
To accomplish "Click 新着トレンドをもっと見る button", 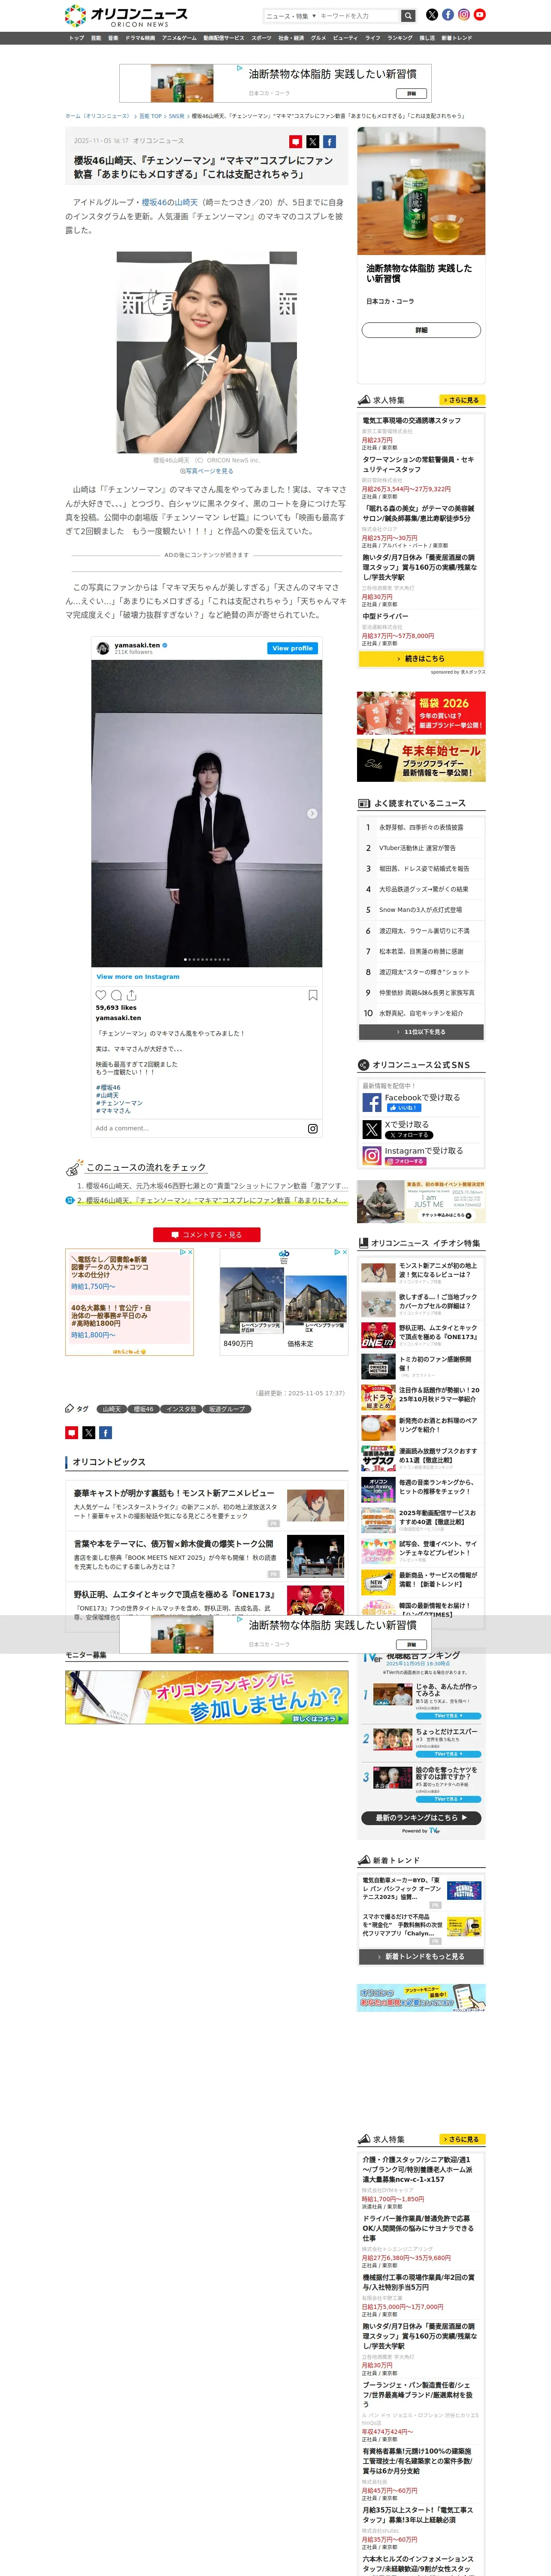I will pos(421,1957).
